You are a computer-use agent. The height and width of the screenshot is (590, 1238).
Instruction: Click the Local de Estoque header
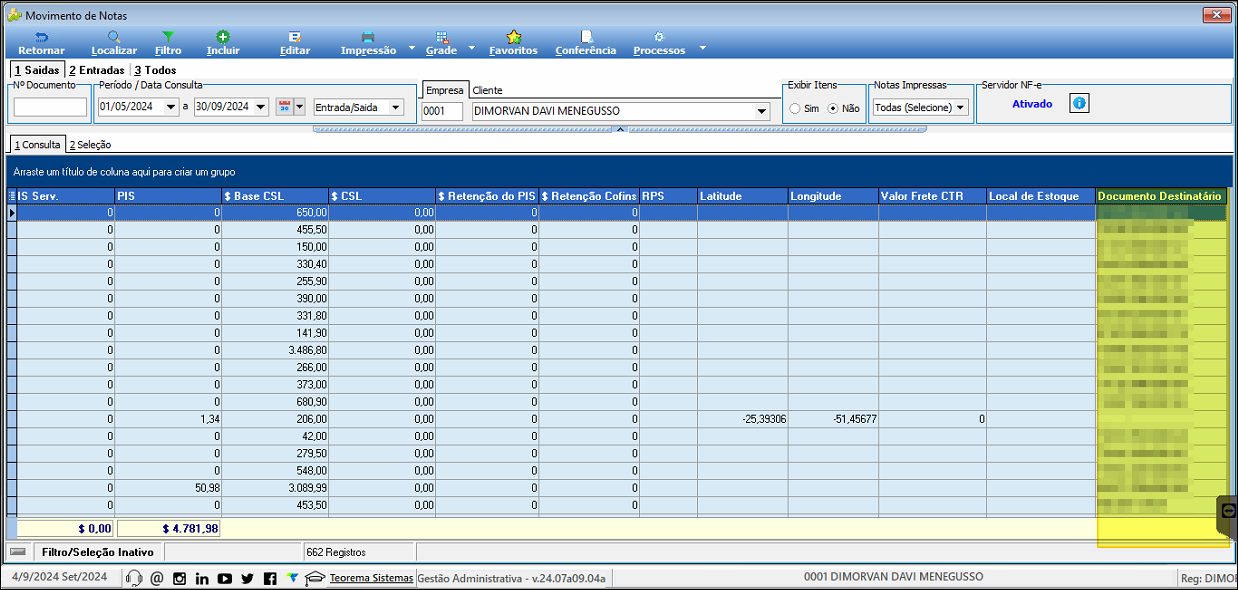[1041, 196]
